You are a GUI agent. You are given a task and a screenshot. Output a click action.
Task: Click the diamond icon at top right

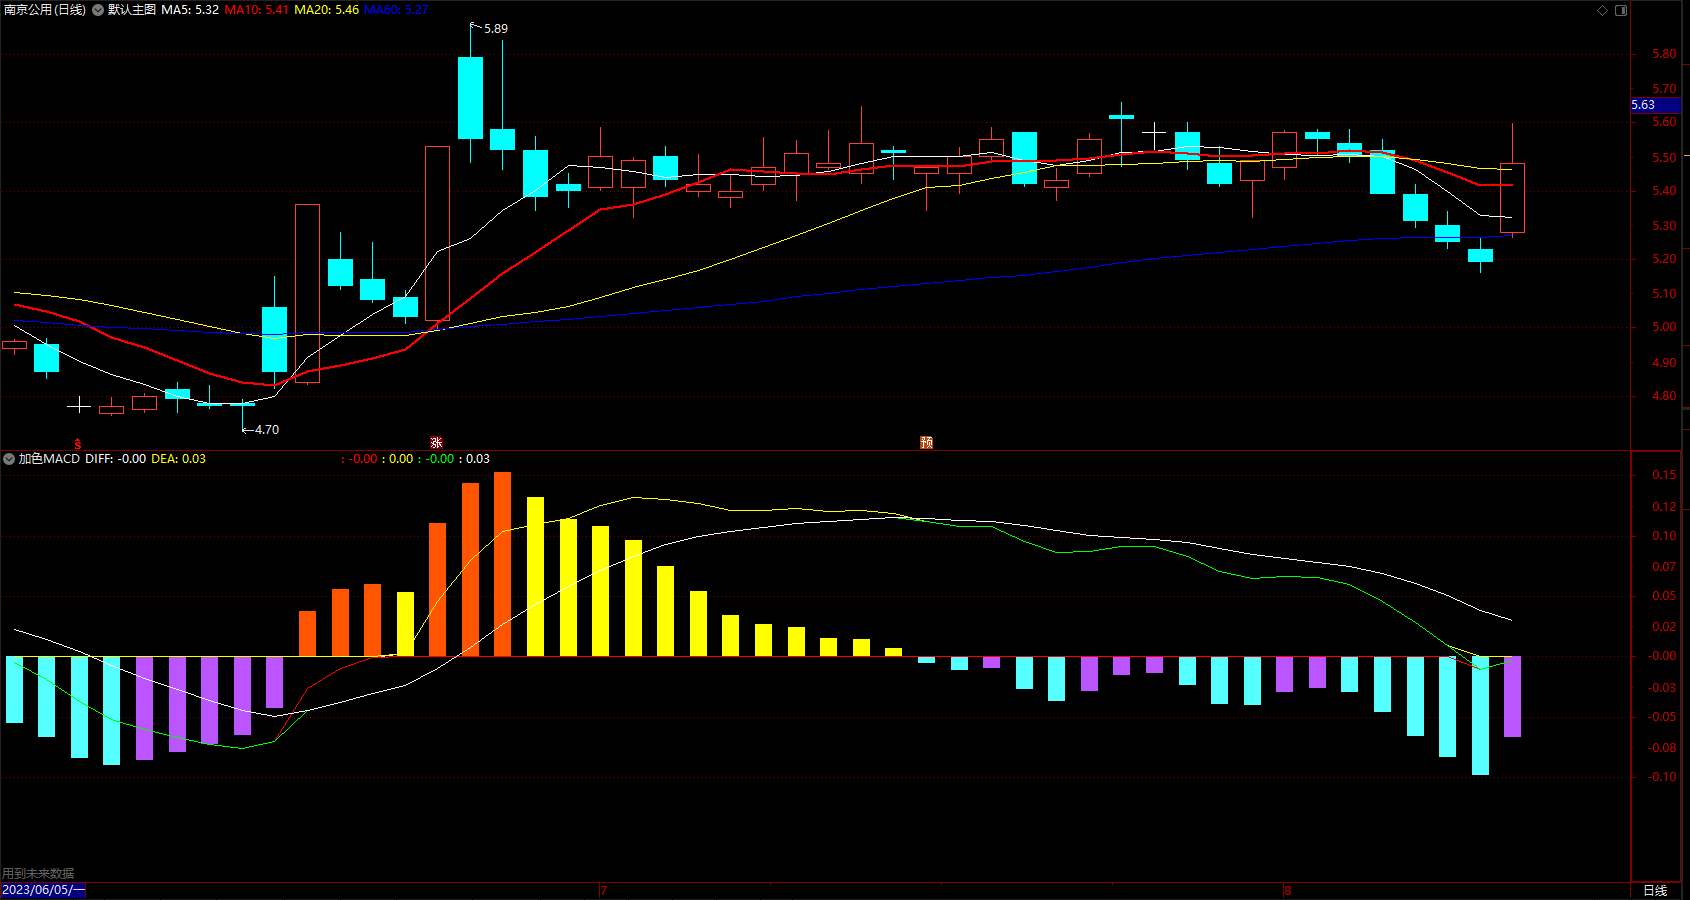click(x=1602, y=10)
